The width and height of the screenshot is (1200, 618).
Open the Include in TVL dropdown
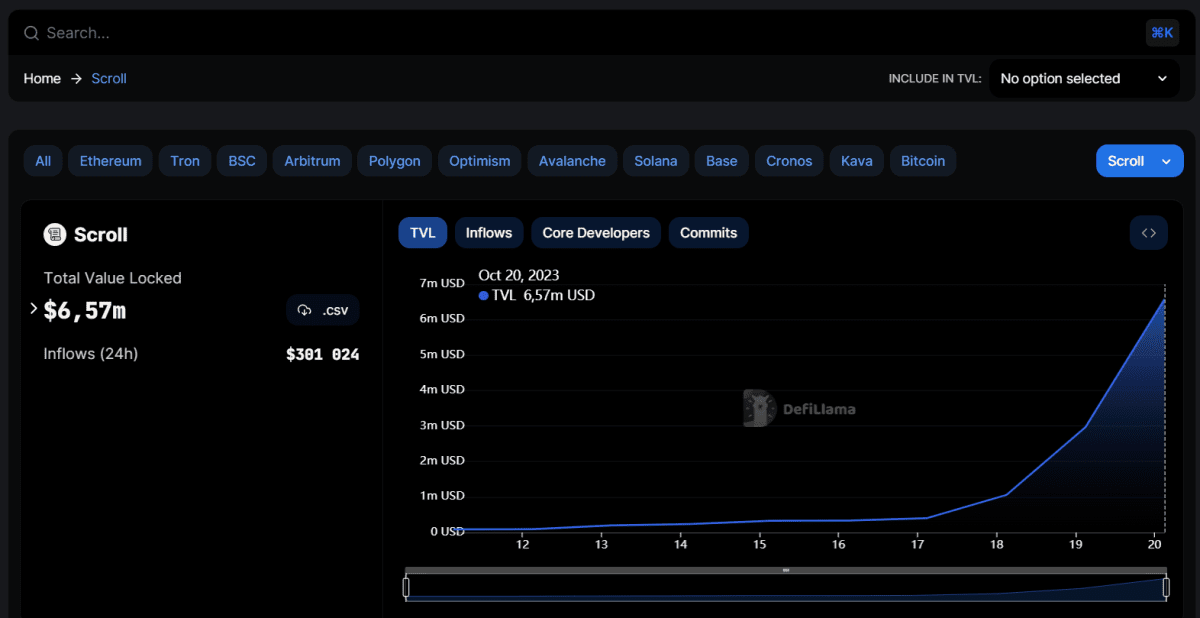click(1084, 78)
